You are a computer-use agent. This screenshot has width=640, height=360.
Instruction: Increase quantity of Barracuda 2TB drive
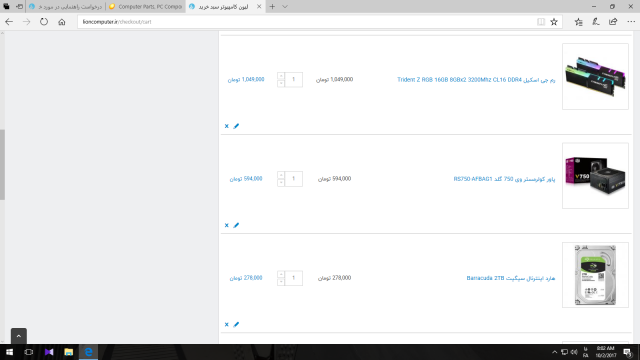pyautogui.click(x=281, y=274)
